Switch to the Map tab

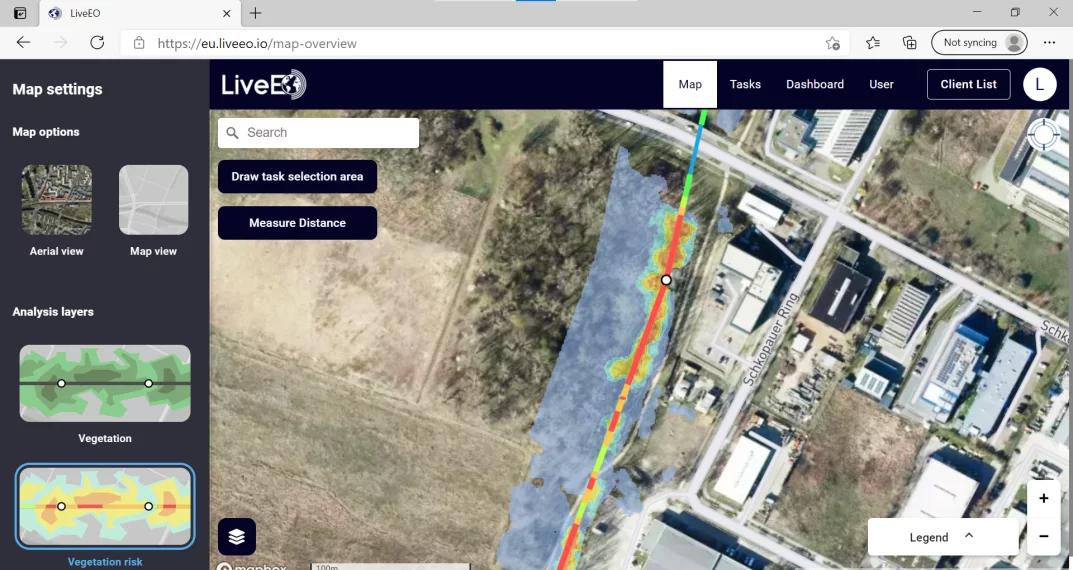coord(690,84)
